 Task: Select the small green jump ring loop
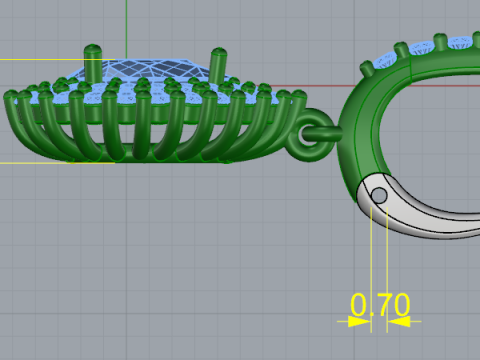click(309, 135)
